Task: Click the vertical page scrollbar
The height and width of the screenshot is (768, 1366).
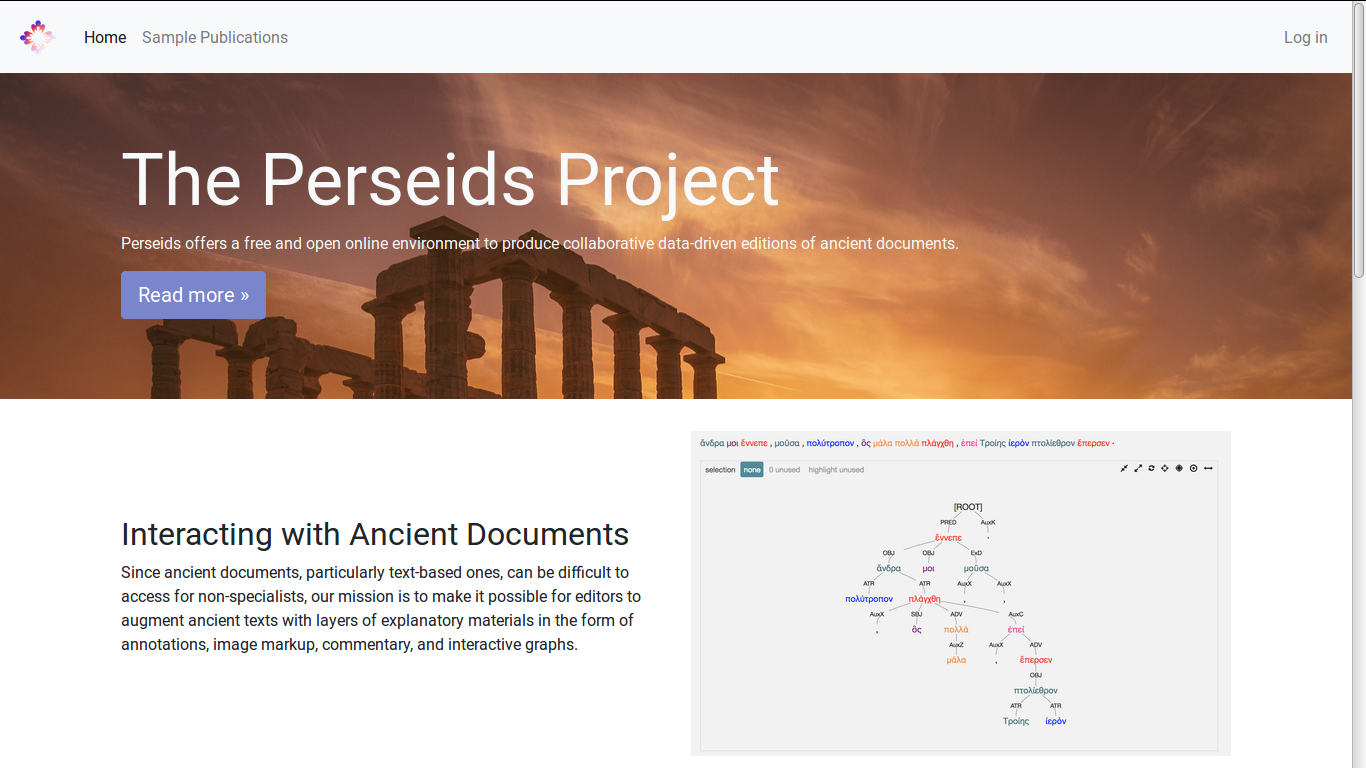Action: [1359, 140]
